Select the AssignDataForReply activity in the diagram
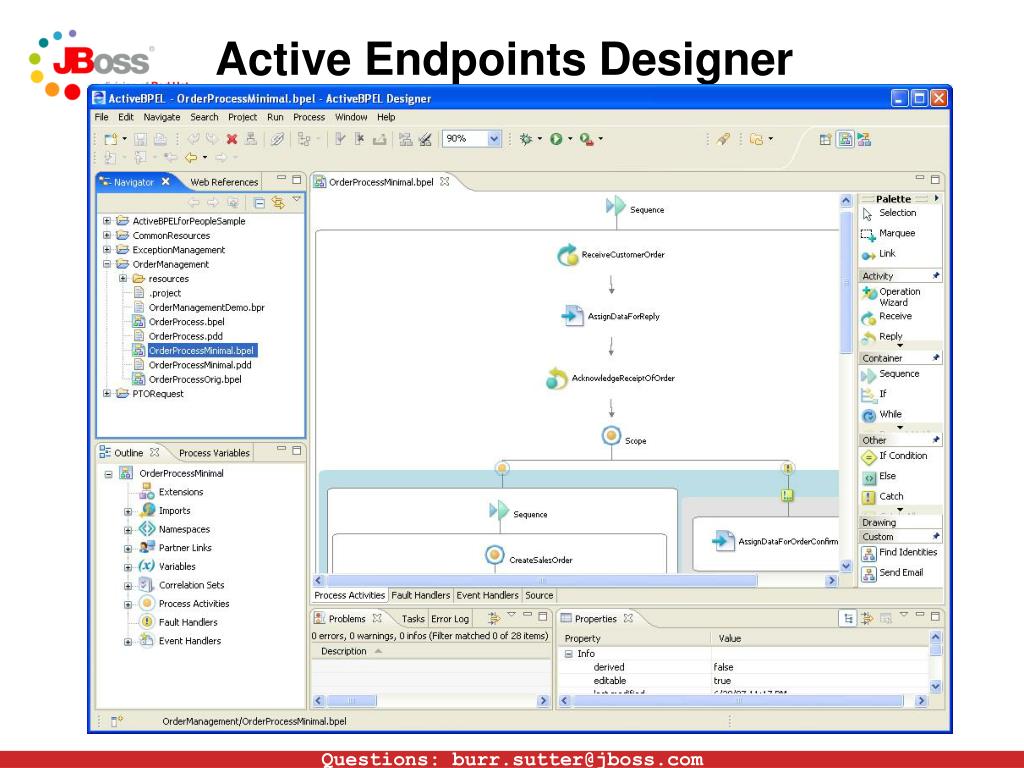 pos(611,316)
